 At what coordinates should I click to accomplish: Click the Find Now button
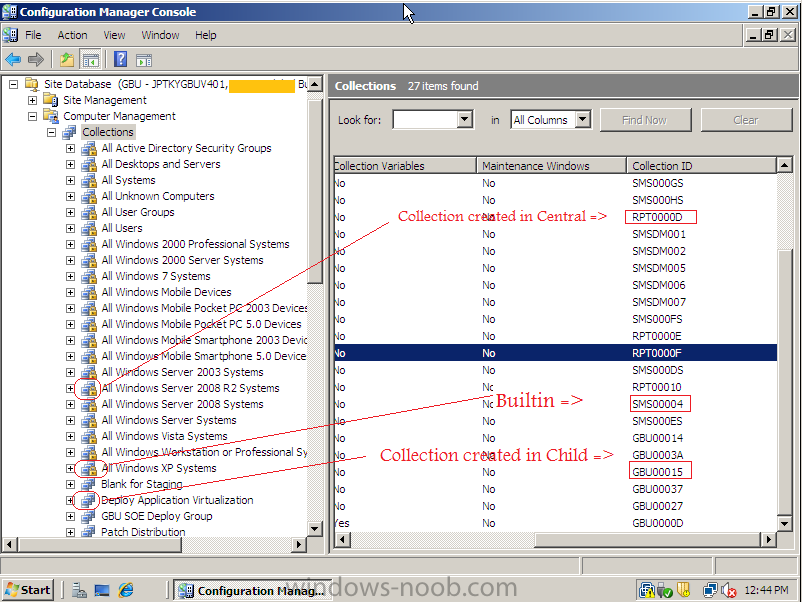645,120
